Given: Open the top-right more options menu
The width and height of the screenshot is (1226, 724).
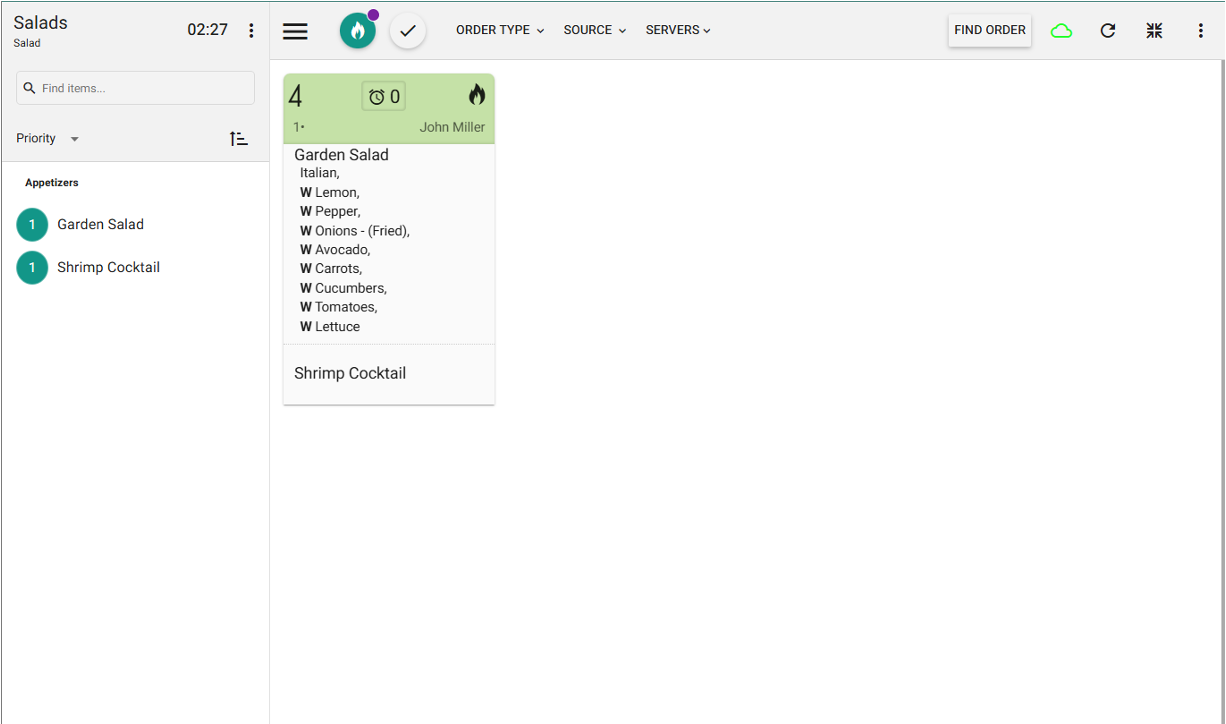Looking at the screenshot, I should pos(1200,31).
